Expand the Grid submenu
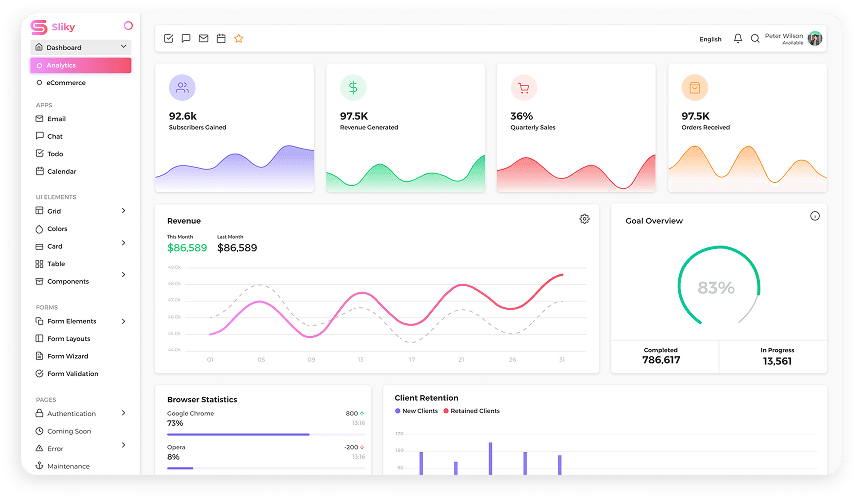This screenshot has width=857, height=498. coord(123,211)
